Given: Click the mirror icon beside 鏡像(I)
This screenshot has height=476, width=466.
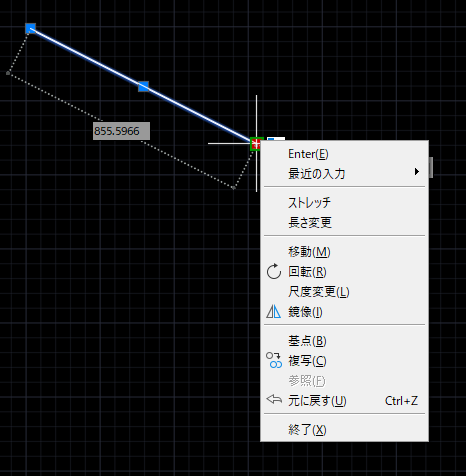Looking at the screenshot, I should pos(274,312).
